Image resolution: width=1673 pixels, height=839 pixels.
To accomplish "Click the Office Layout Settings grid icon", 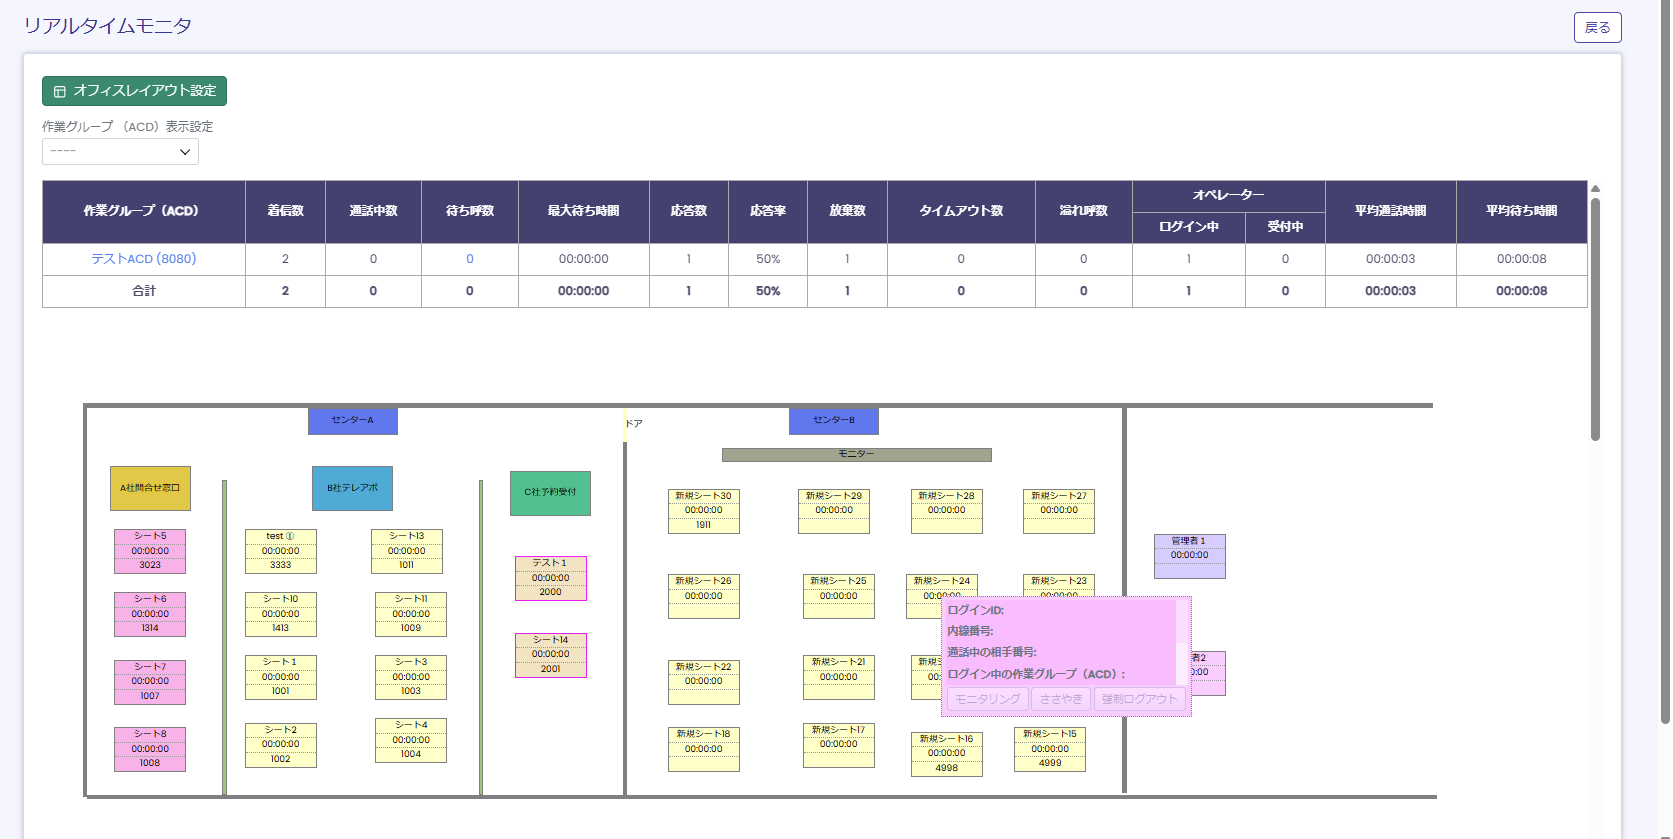I will (x=60, y=91).
